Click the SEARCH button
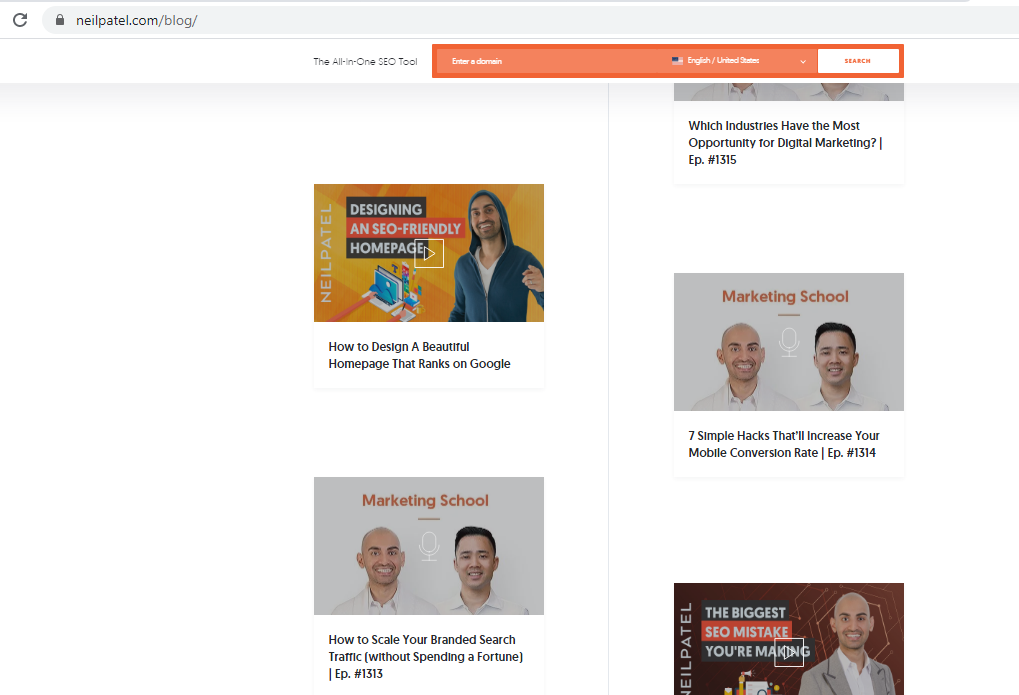 click(x=858, y=61)
